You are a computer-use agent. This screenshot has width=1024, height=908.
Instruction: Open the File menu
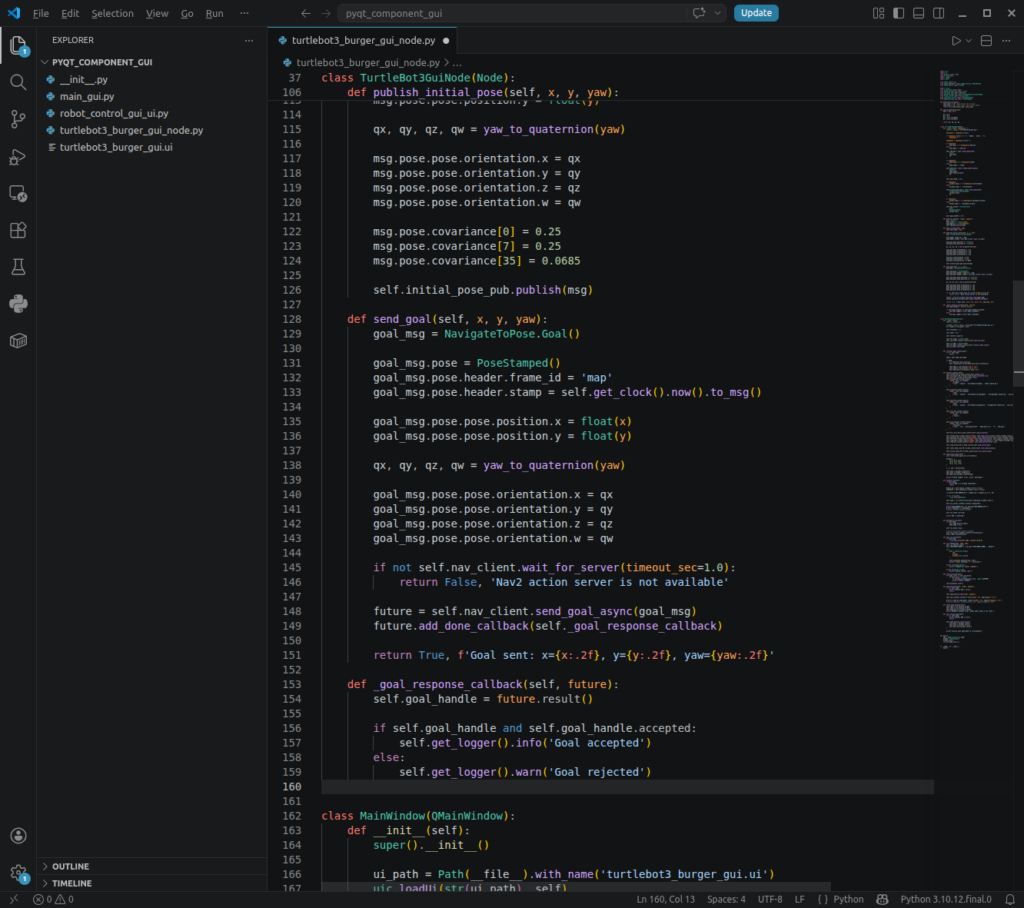tap(40, 13)
